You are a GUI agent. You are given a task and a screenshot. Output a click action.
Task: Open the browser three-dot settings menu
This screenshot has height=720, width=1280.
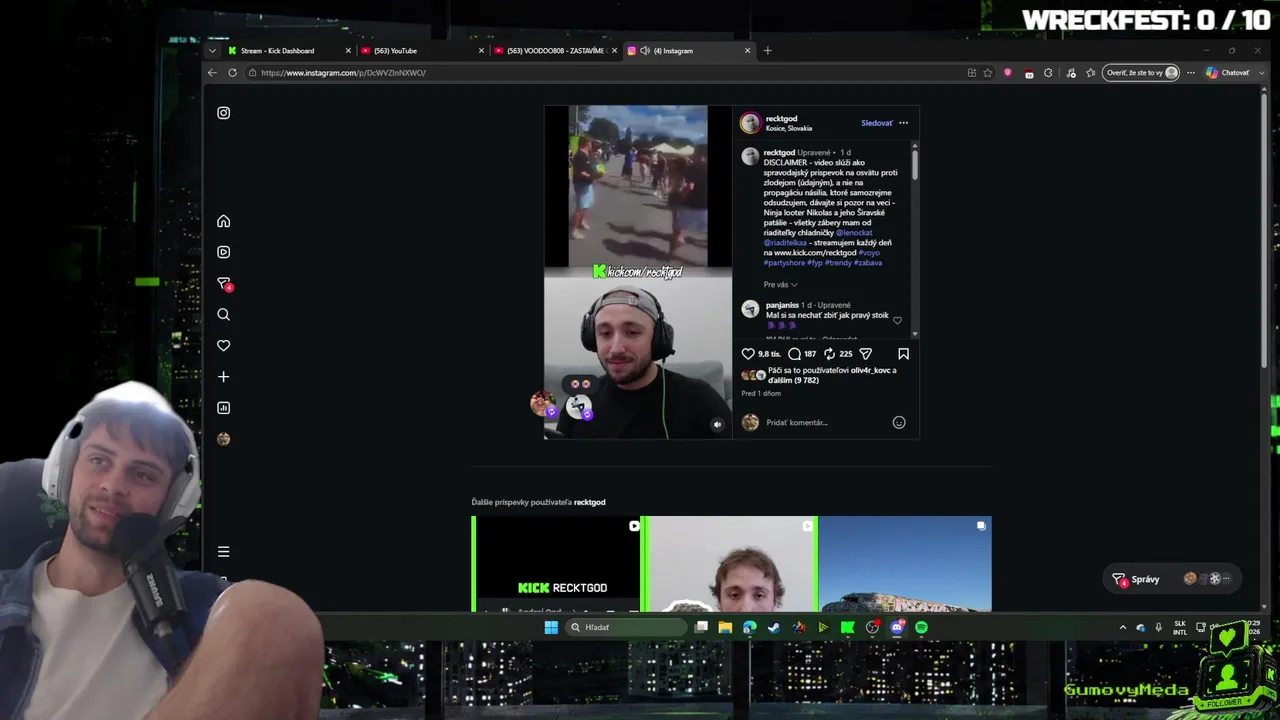coord(1190,73)
